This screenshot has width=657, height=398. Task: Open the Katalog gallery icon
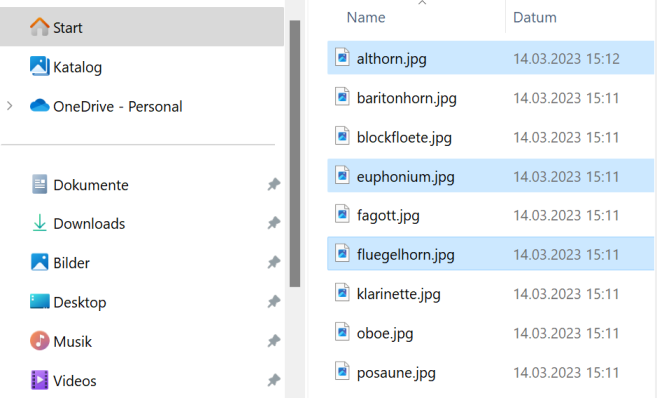click(39, 66)
